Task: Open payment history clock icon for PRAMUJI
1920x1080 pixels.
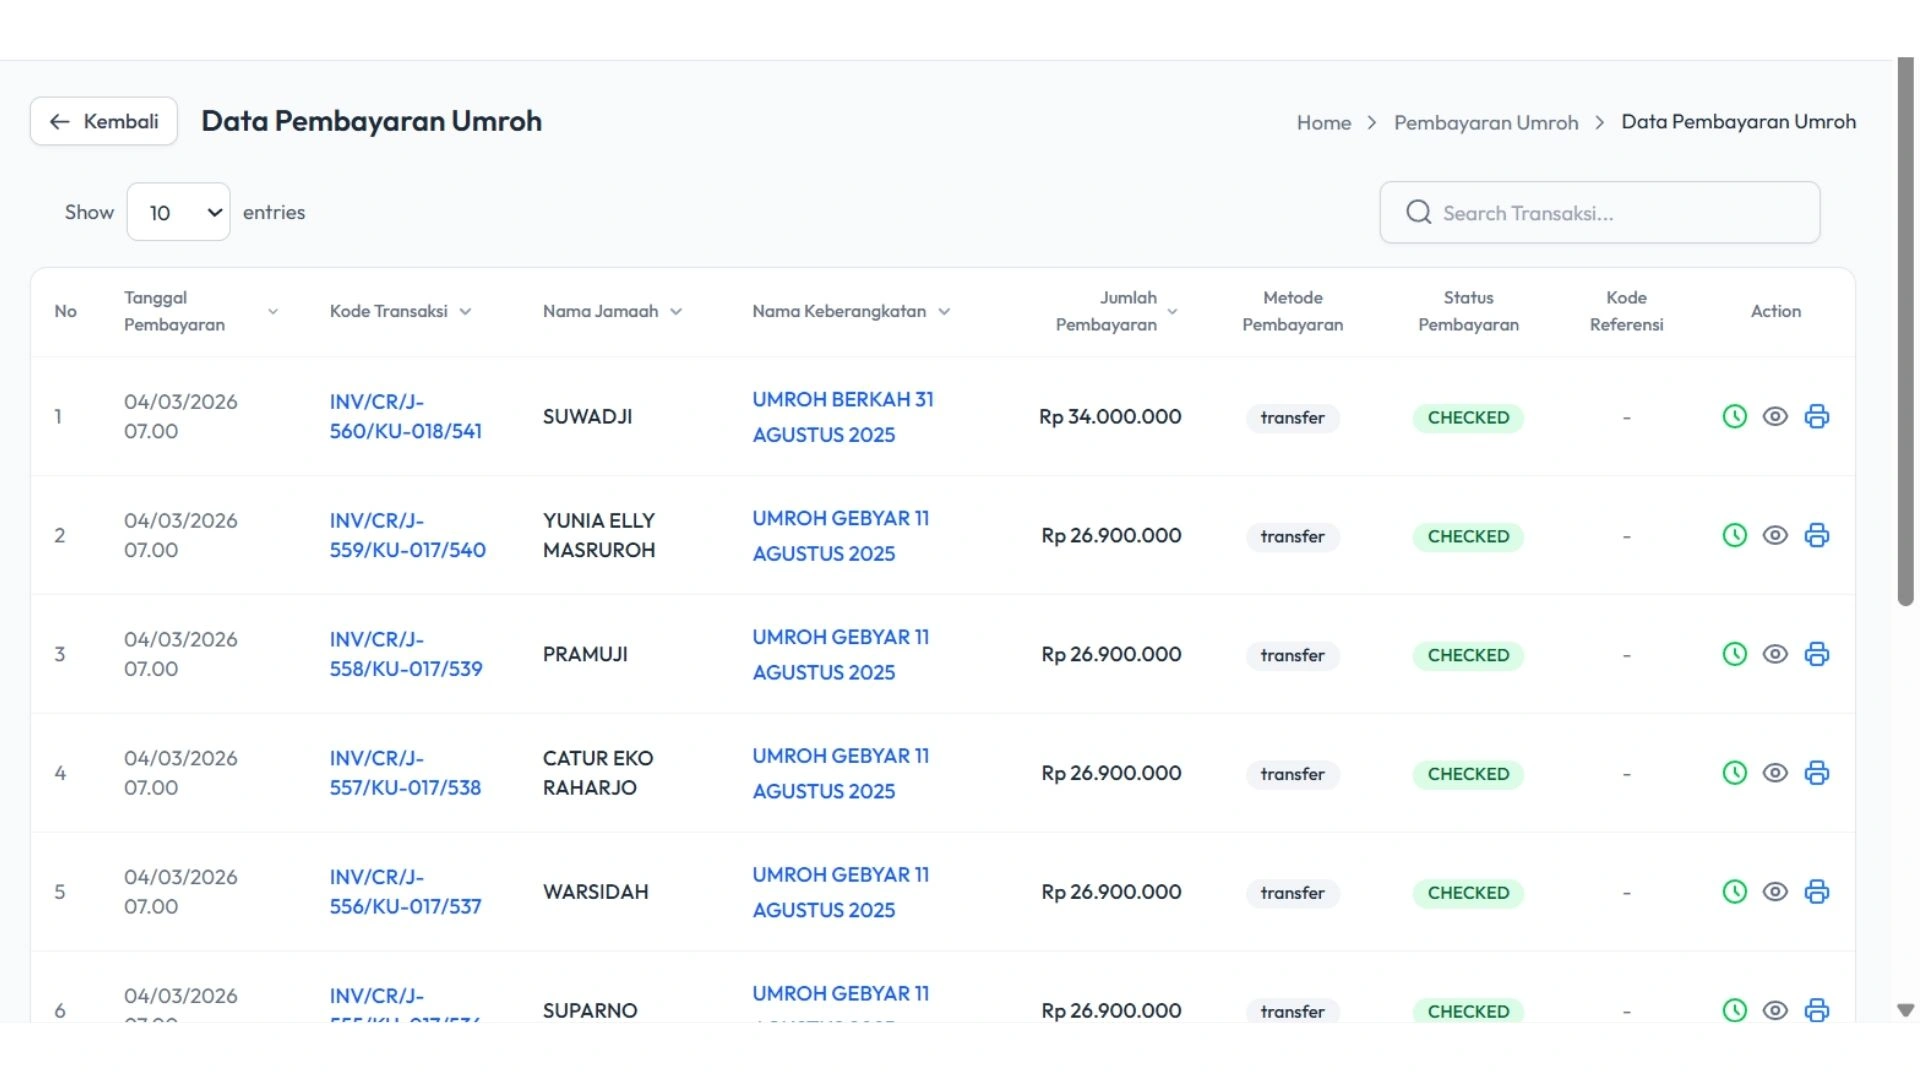Action: [1734, 654]
